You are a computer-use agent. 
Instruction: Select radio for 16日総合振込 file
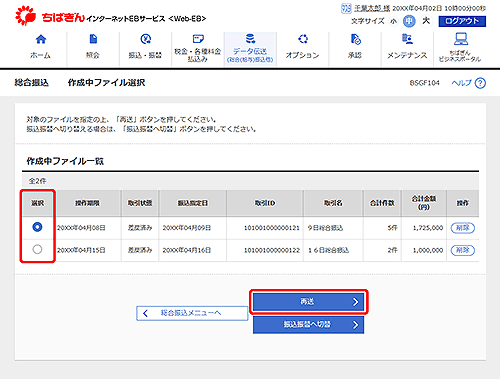coord(37,249)
